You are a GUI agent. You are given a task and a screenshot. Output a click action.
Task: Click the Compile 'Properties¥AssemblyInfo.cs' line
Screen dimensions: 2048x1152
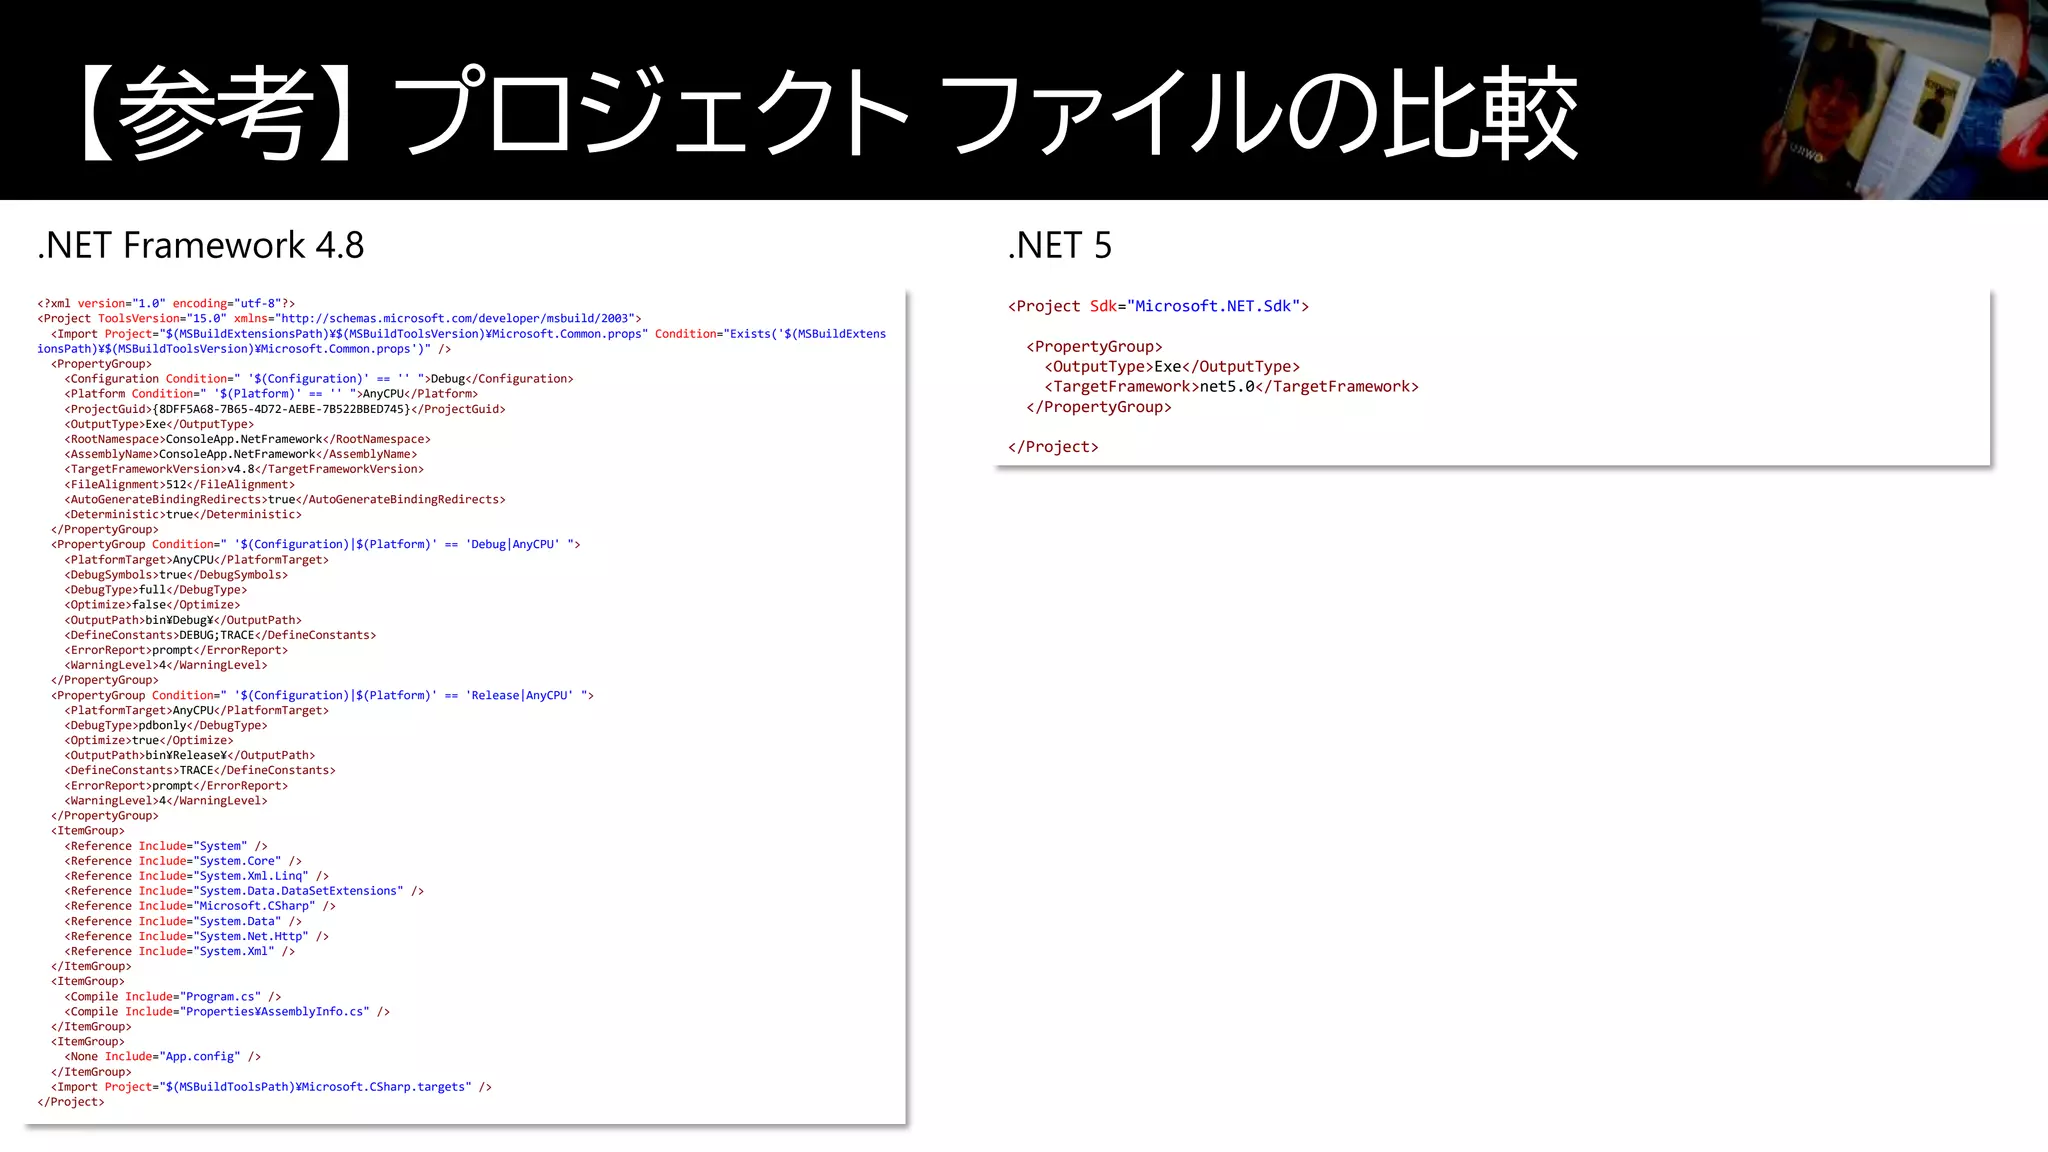pyautogui.click(x=227, y=1011)
